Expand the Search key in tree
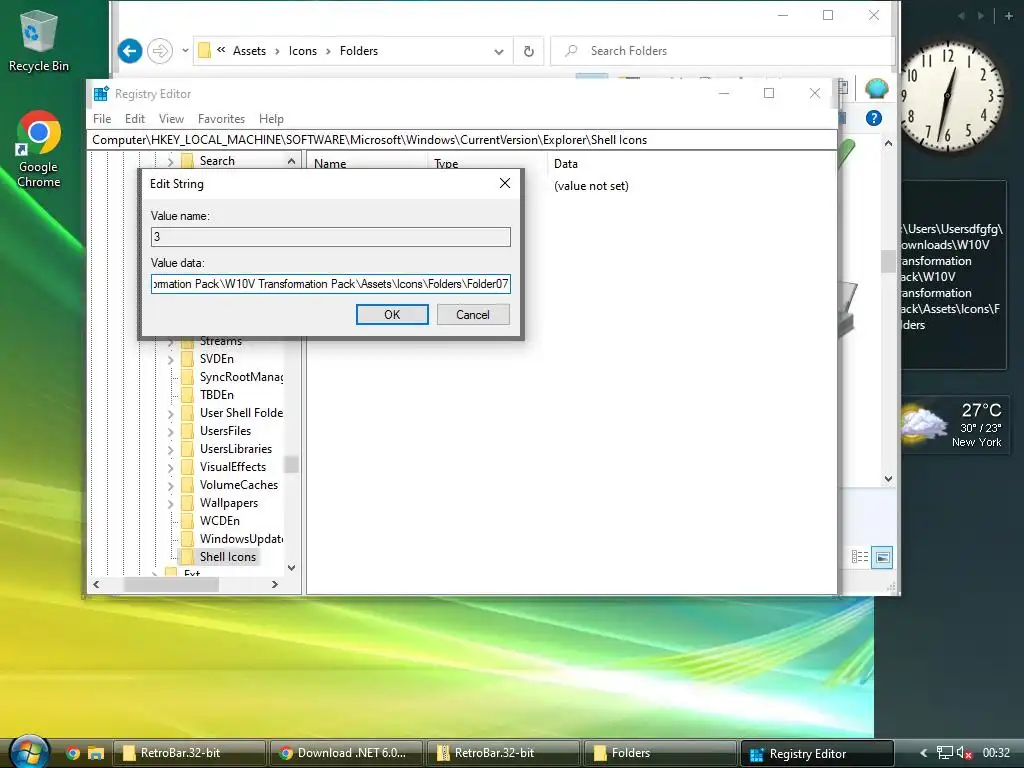The height and width of the screenshot is (768, 1024). tap(170, 161)
